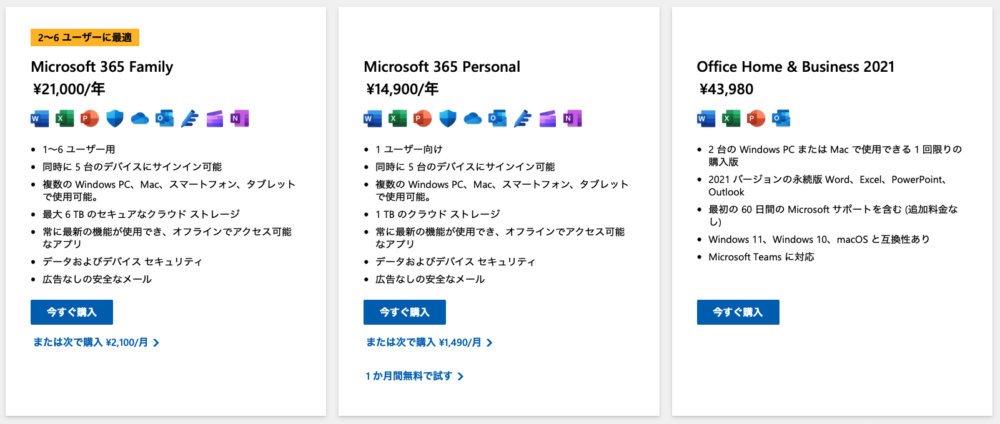Click the Excel icon in Microsoft 365 Family
This screenshot has width=1000, height=424.
coord(65,118)
